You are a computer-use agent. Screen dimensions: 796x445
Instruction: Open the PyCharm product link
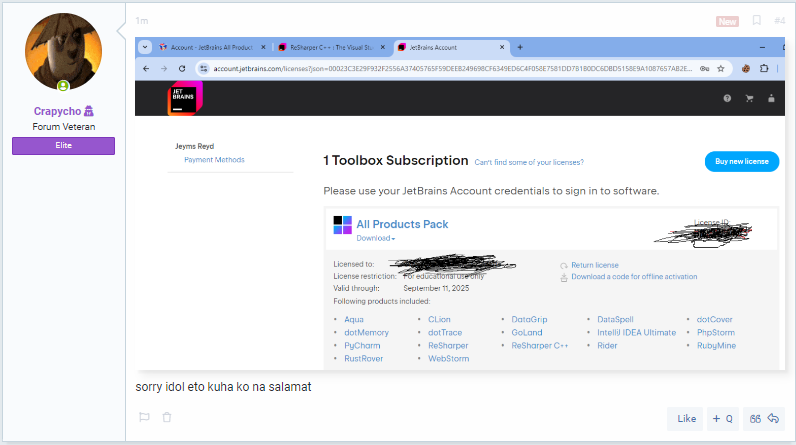click(x=362, y=346)
